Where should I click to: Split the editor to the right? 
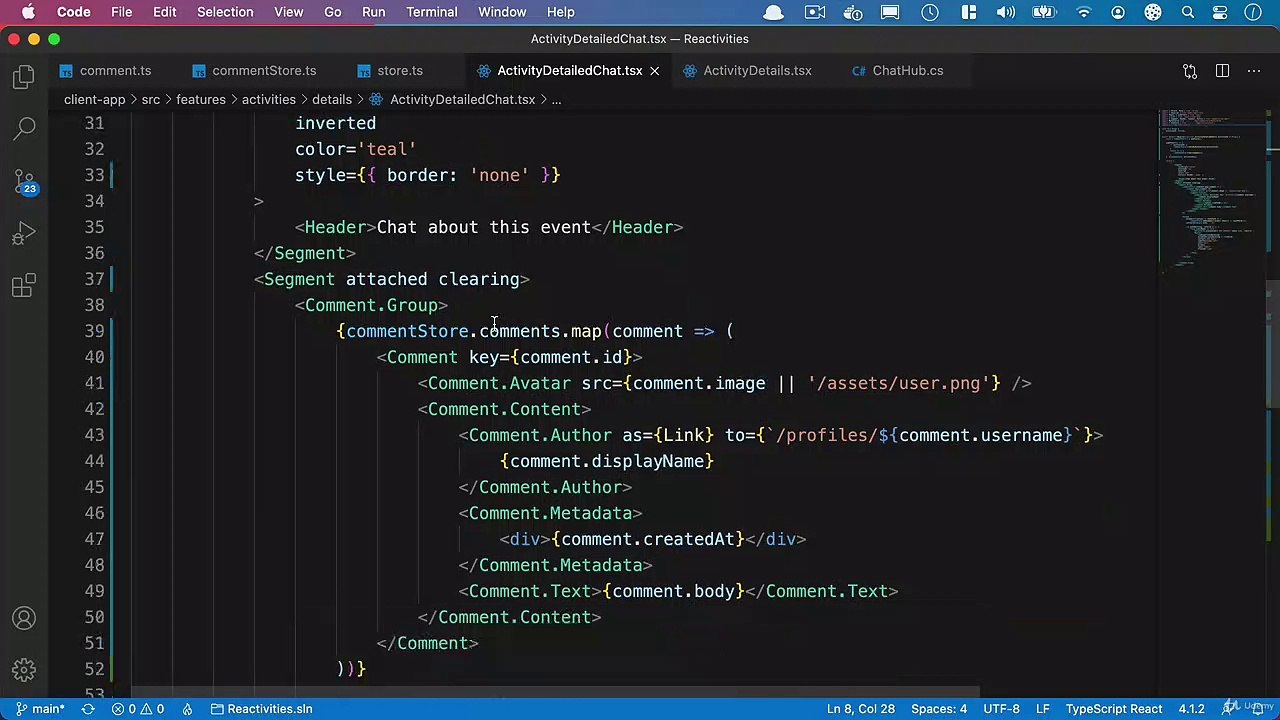click(x=1222, y=71)
